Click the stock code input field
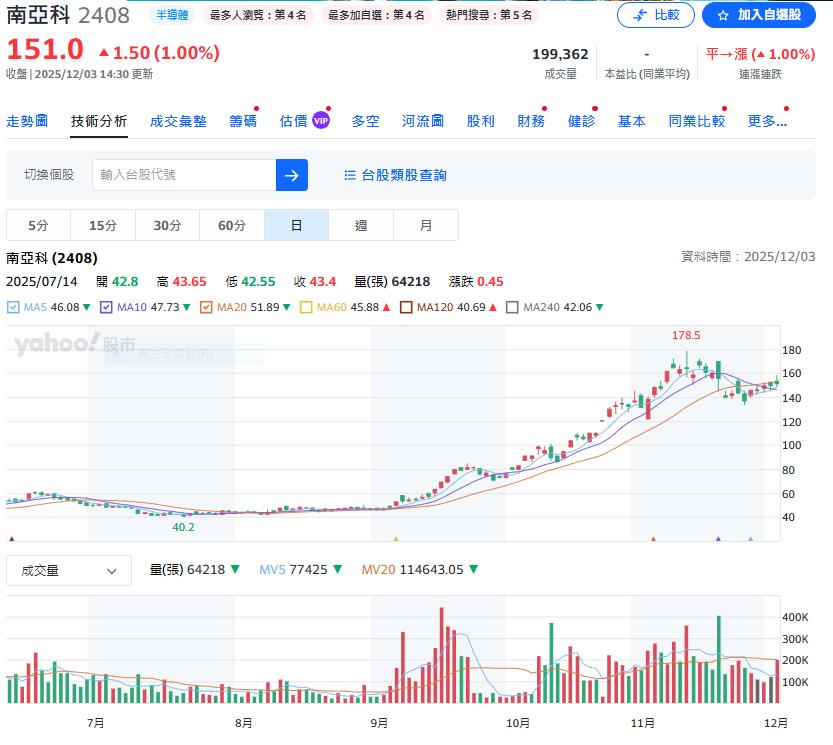Viewport: 833px width, 745px height. point(180,175)
